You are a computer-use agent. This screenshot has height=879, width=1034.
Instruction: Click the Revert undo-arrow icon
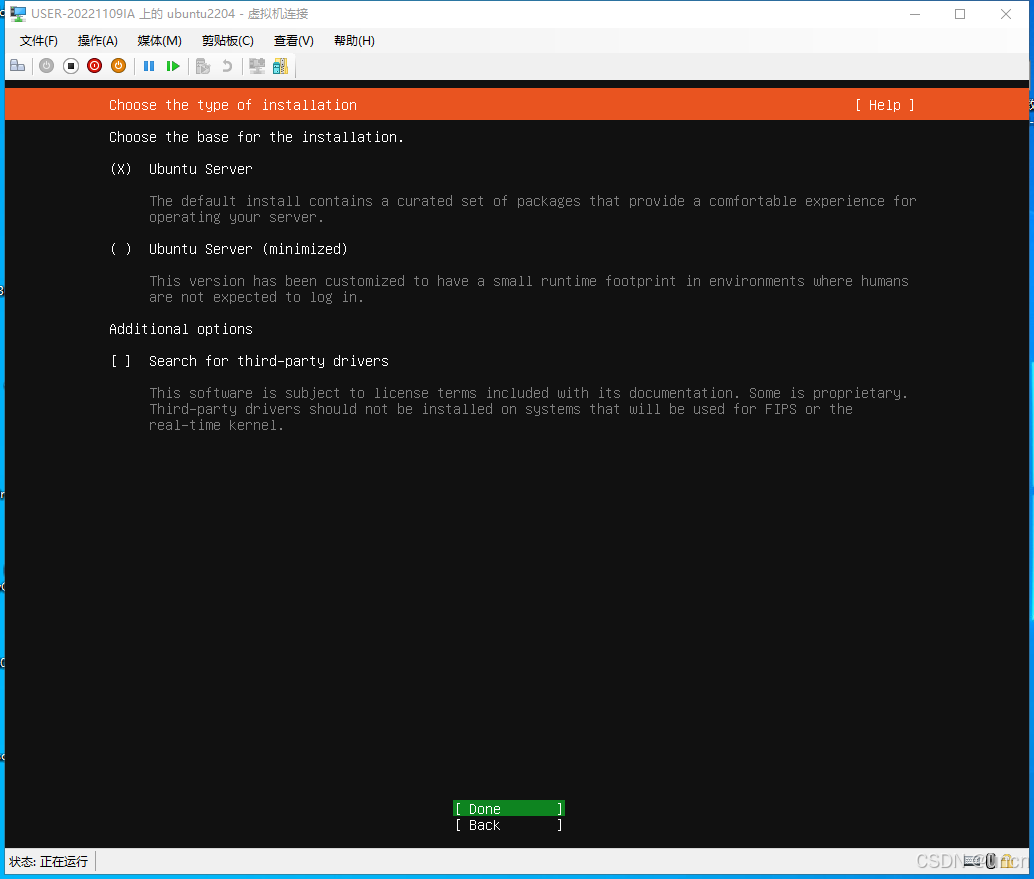227,66
